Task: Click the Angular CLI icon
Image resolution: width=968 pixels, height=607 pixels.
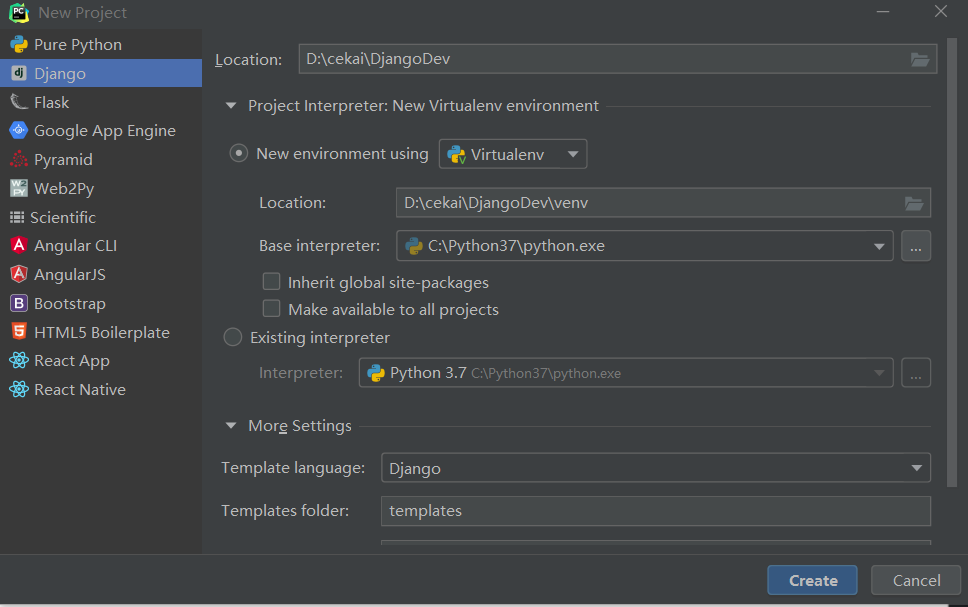Action: [18, 246]
